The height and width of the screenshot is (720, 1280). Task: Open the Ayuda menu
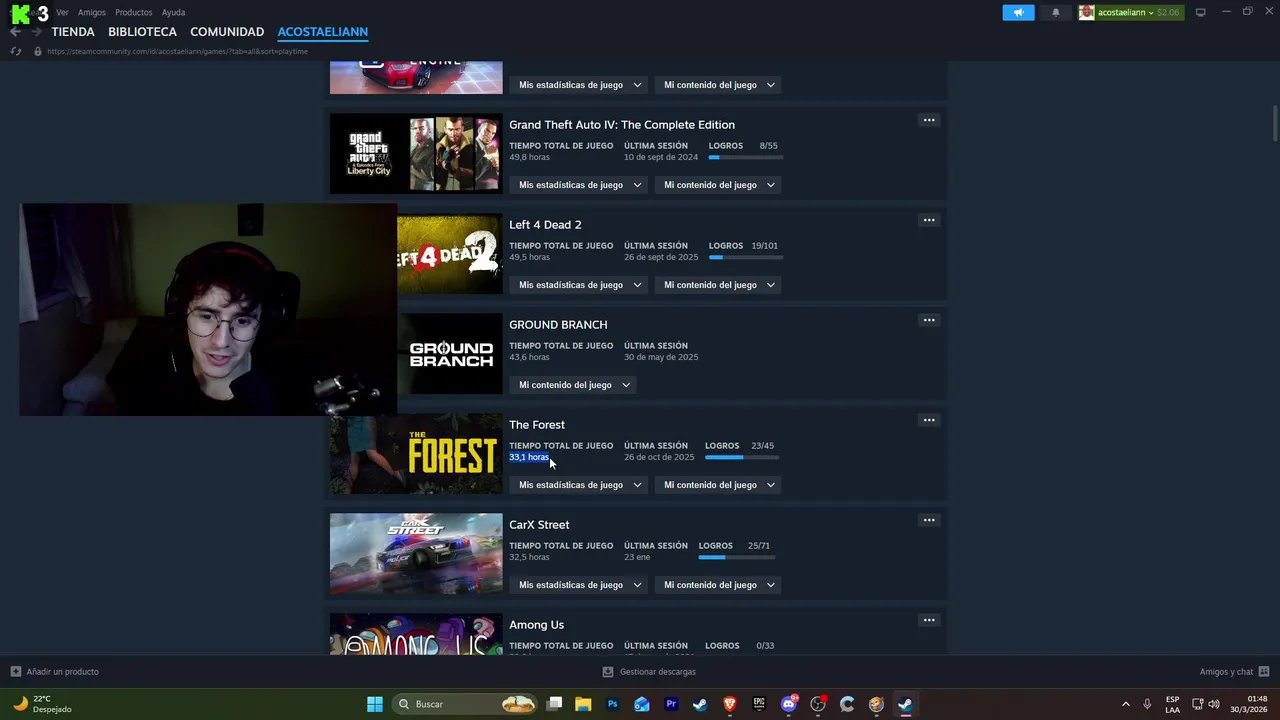[173, 12]
